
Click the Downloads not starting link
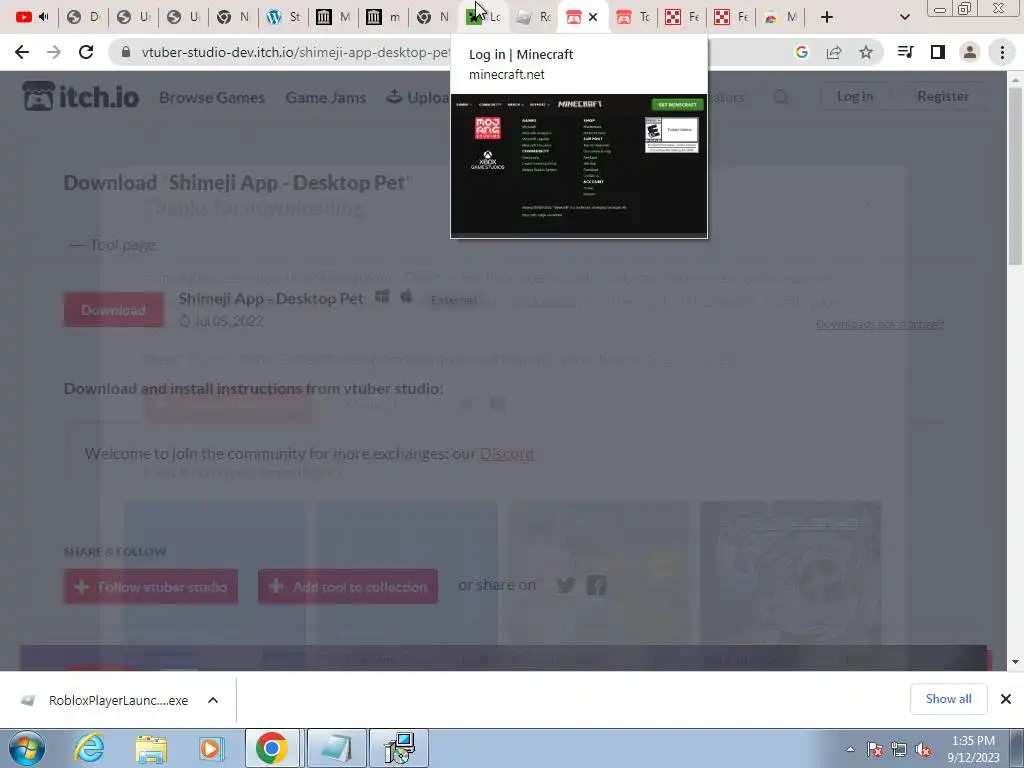880,324
